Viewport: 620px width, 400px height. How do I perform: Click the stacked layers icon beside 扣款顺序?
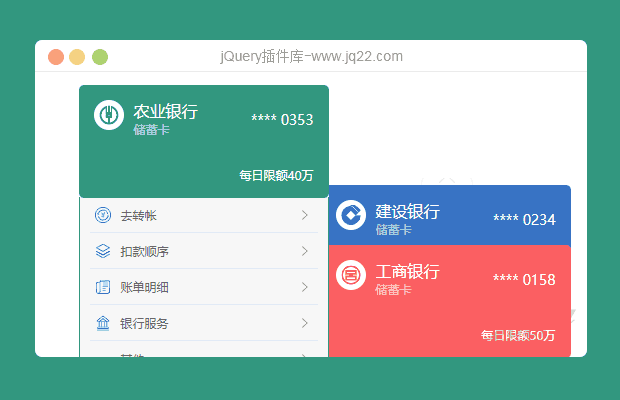[103, 251]
